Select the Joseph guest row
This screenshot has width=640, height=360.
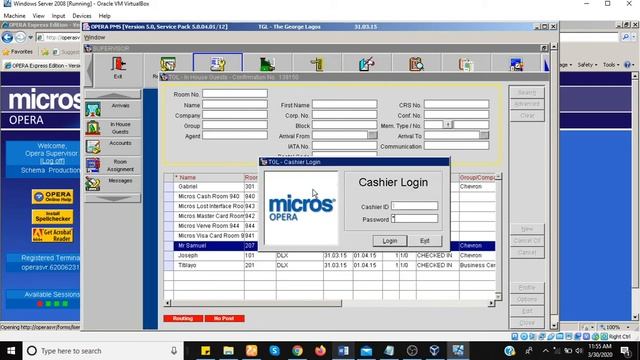coord(329,256)
